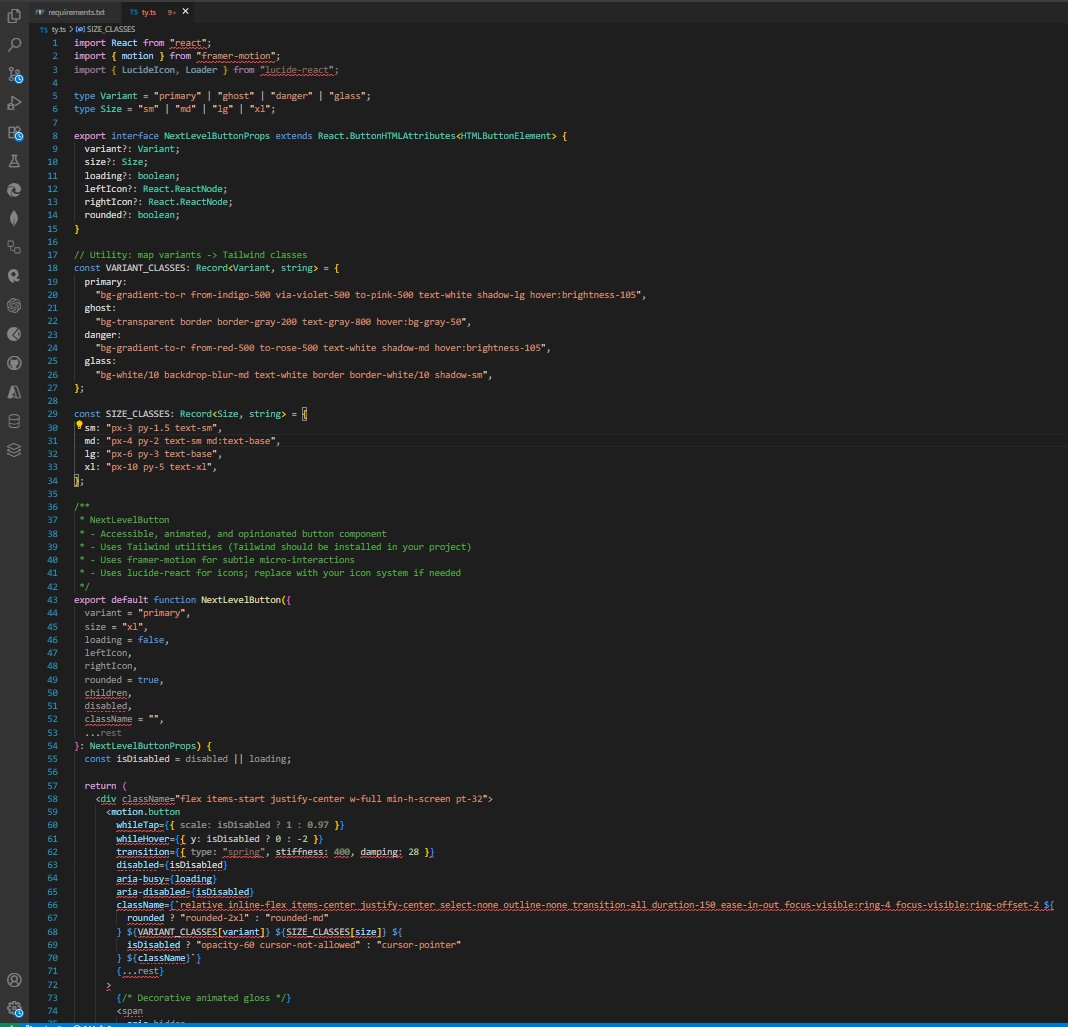Open the Source Control view
The width and height of the screenshot is (1068, 1027).
tap(14, 74)
